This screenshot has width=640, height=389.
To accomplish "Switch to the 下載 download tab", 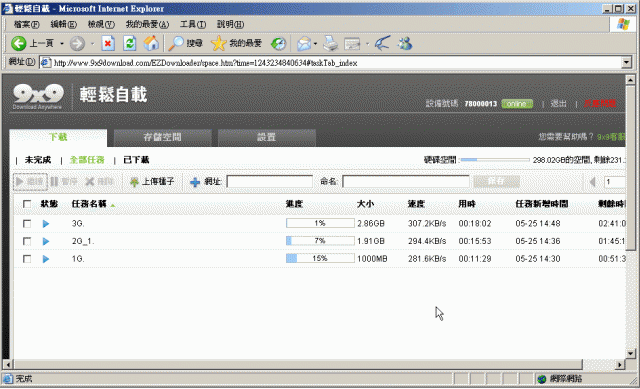I will click(x=58, y=137).
